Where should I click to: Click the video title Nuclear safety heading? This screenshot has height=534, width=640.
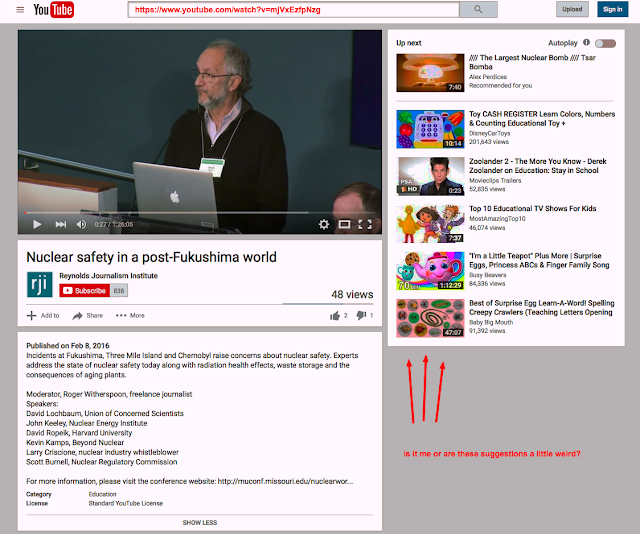(x=151, y=257)
